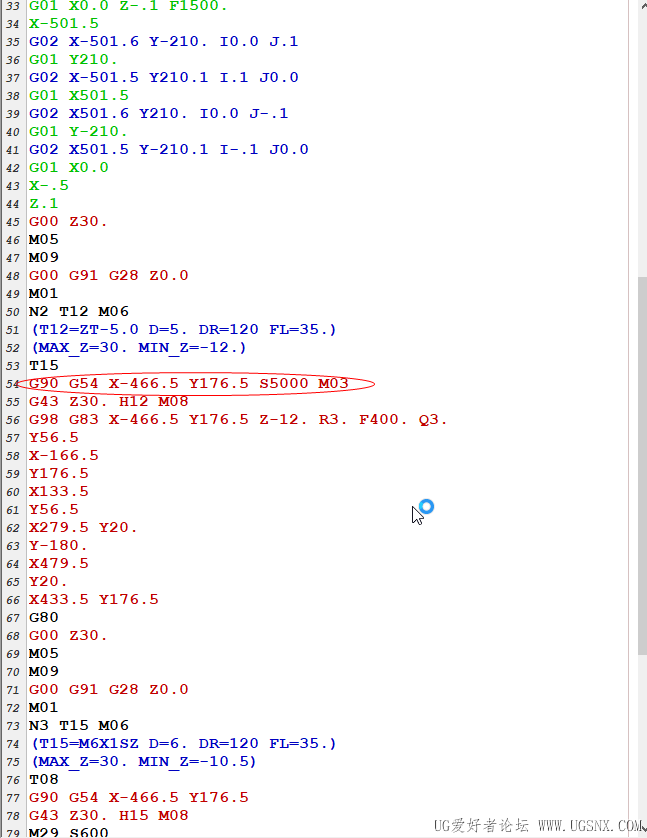Click line 77 'G90 G54 X-466.5 Y176.5'
This screenshot has height=838, width=647.
tap(138, 798)
